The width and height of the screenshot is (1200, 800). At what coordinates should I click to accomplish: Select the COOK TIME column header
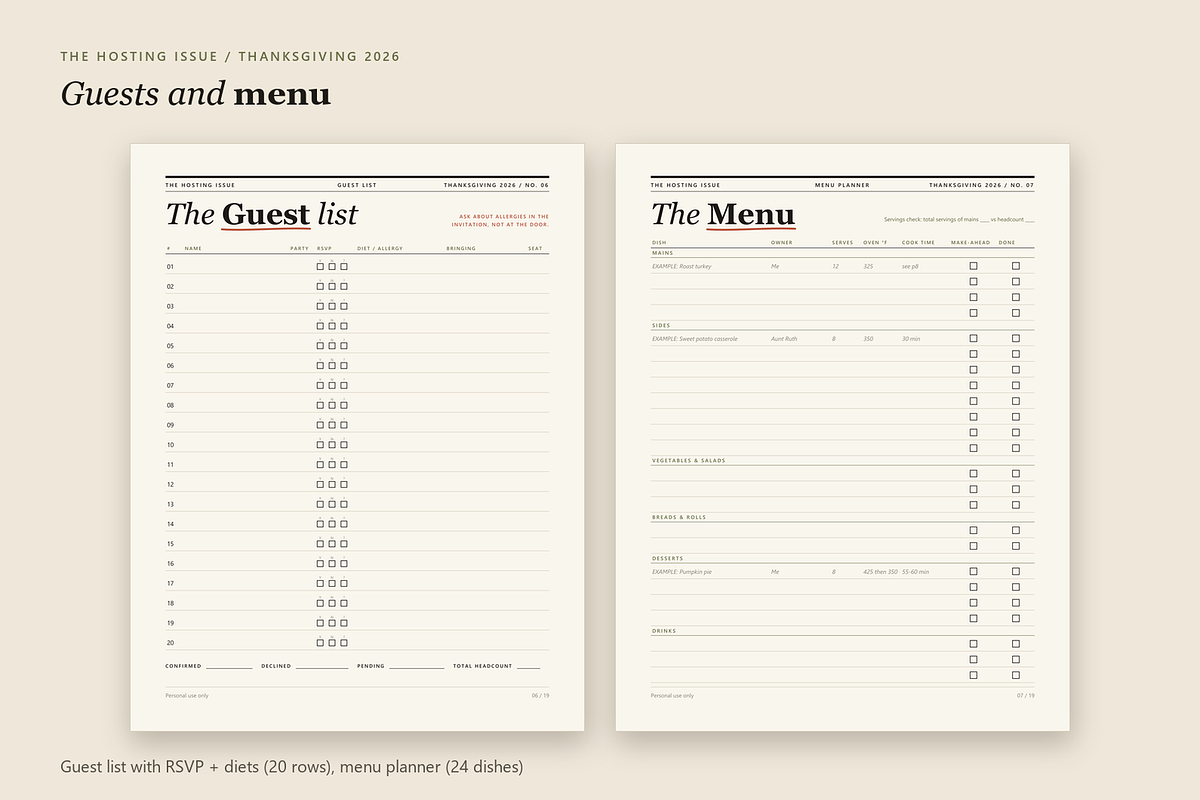918,242
